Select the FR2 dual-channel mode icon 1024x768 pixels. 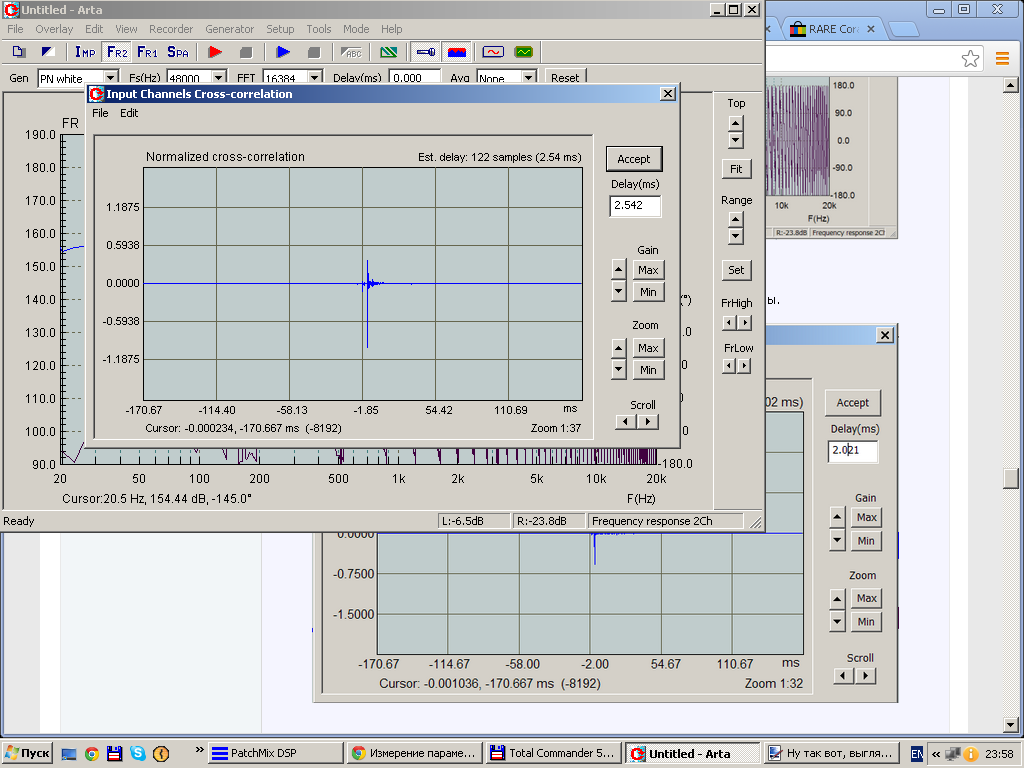pos(117,52)
